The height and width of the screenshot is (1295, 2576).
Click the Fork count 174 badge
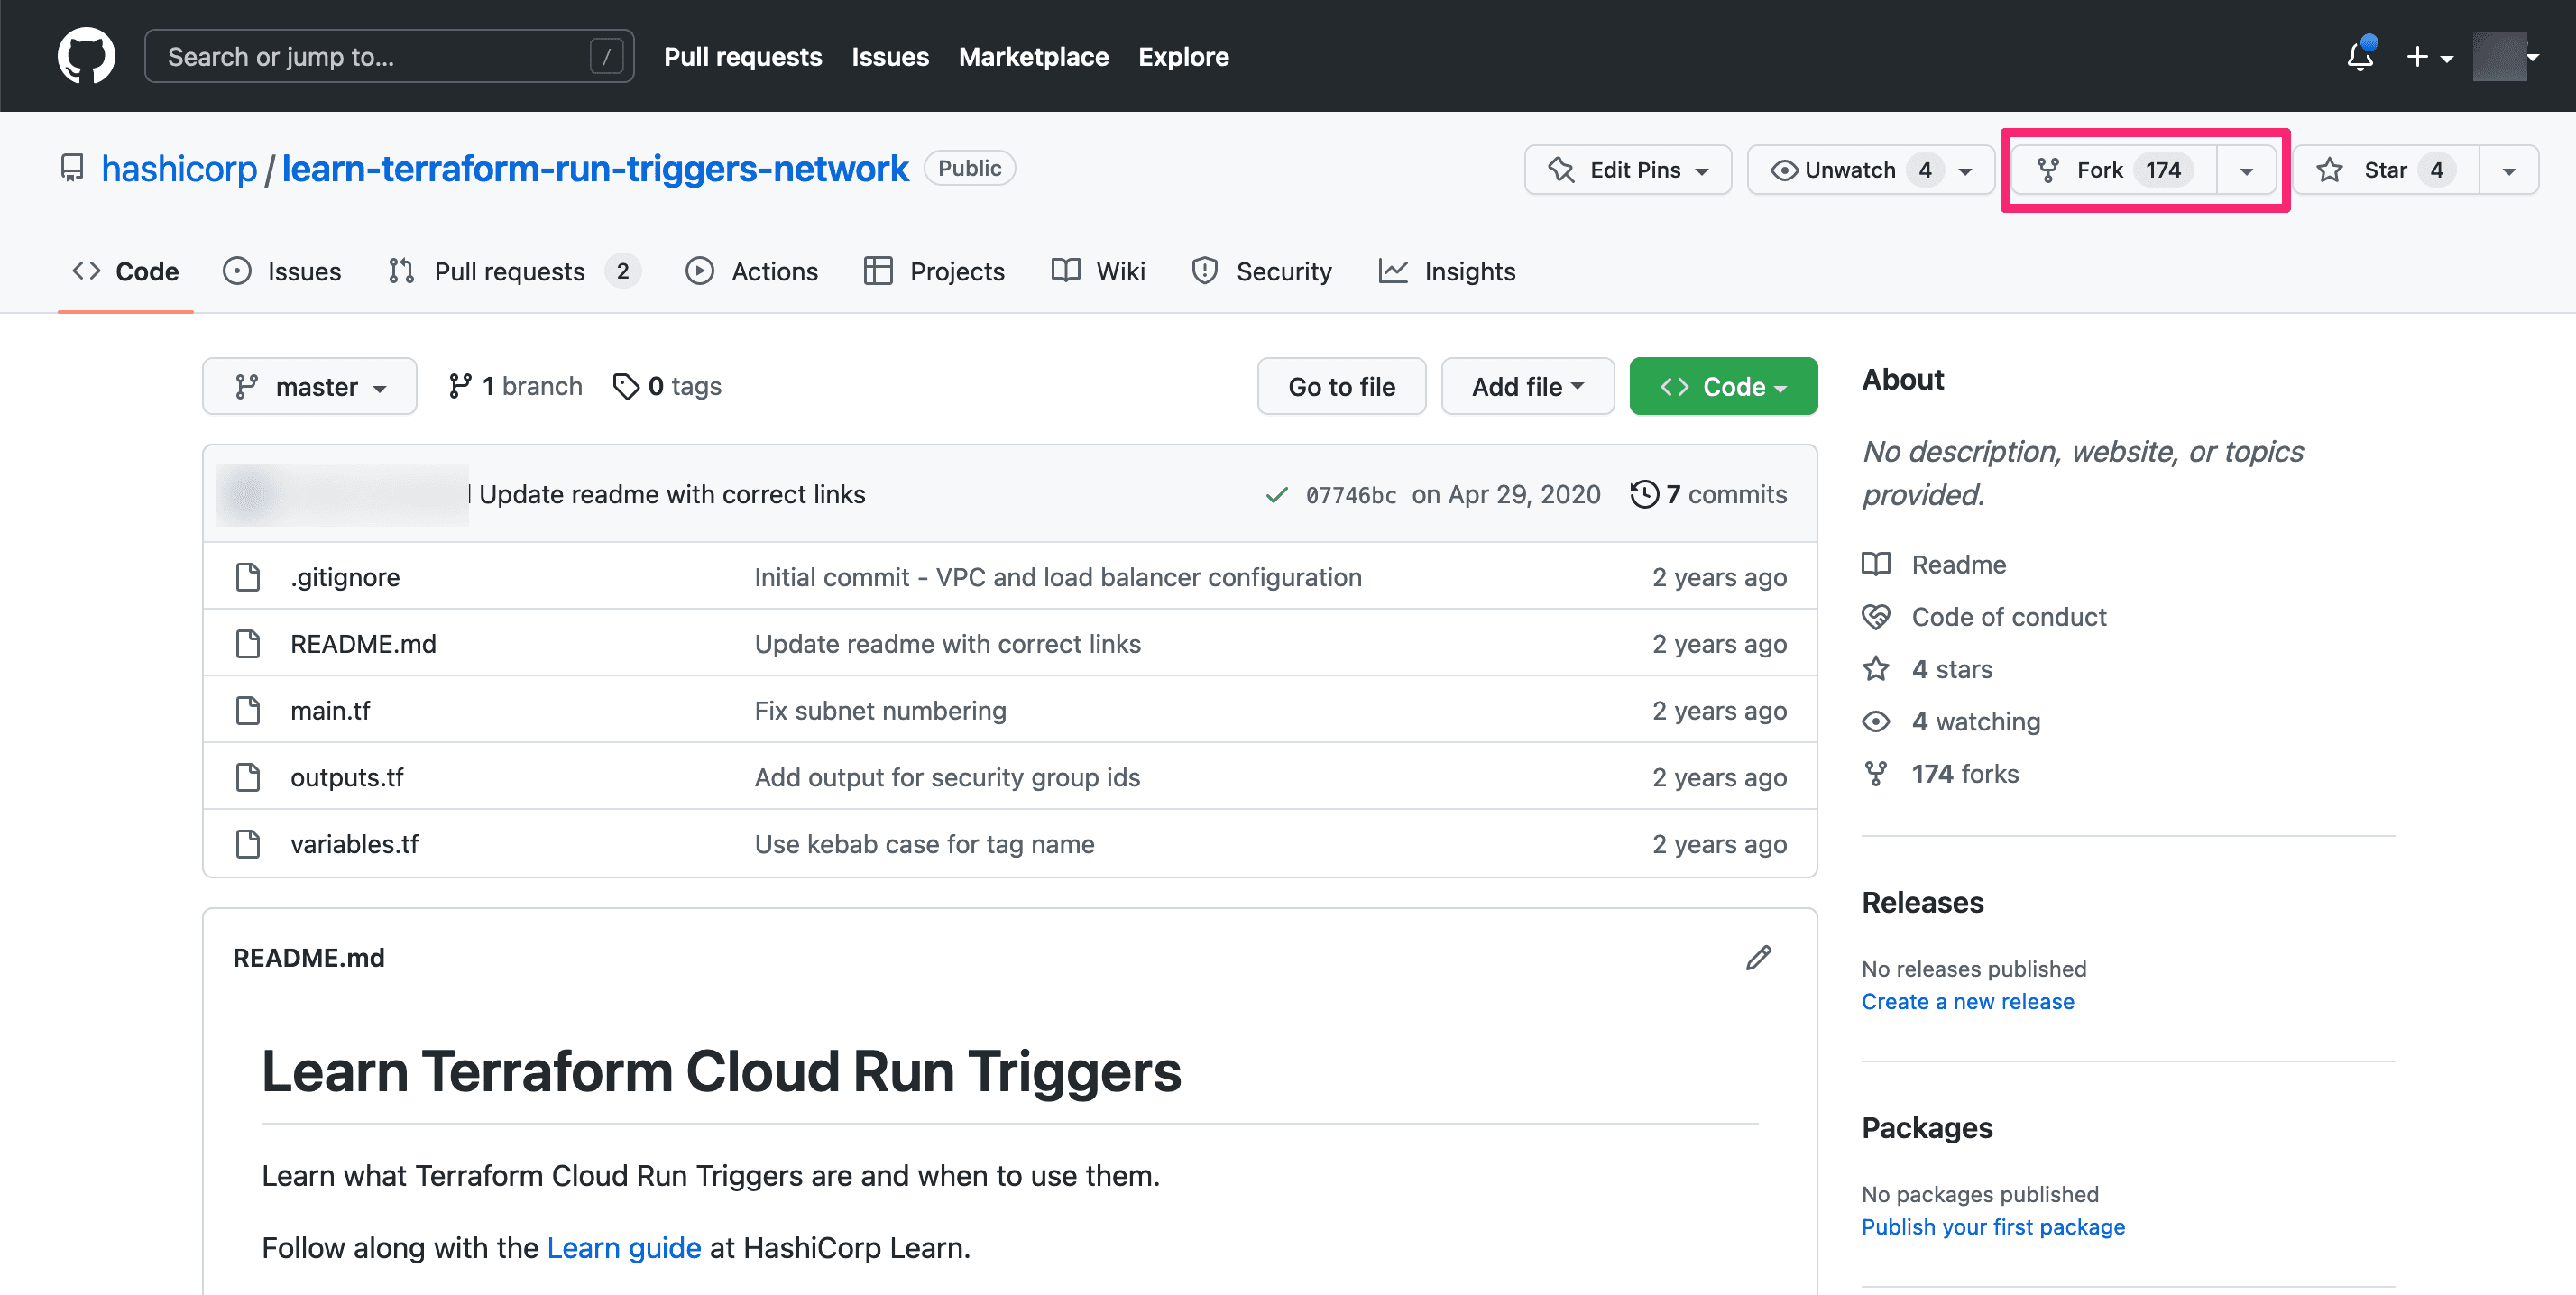tap(2163, 170)
